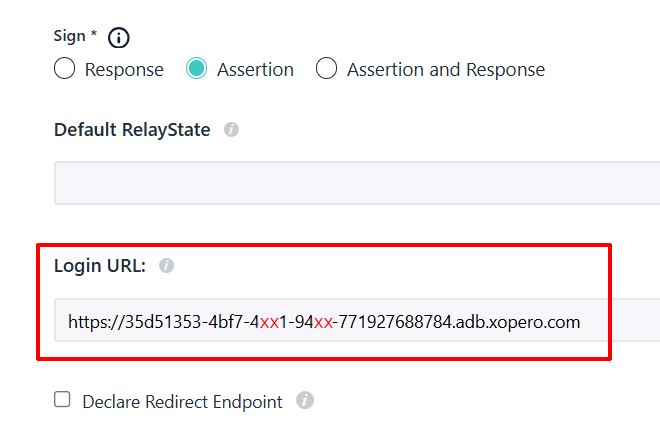Enable the Declare Redirect Endpoint checkbox

tap(63, 400)
